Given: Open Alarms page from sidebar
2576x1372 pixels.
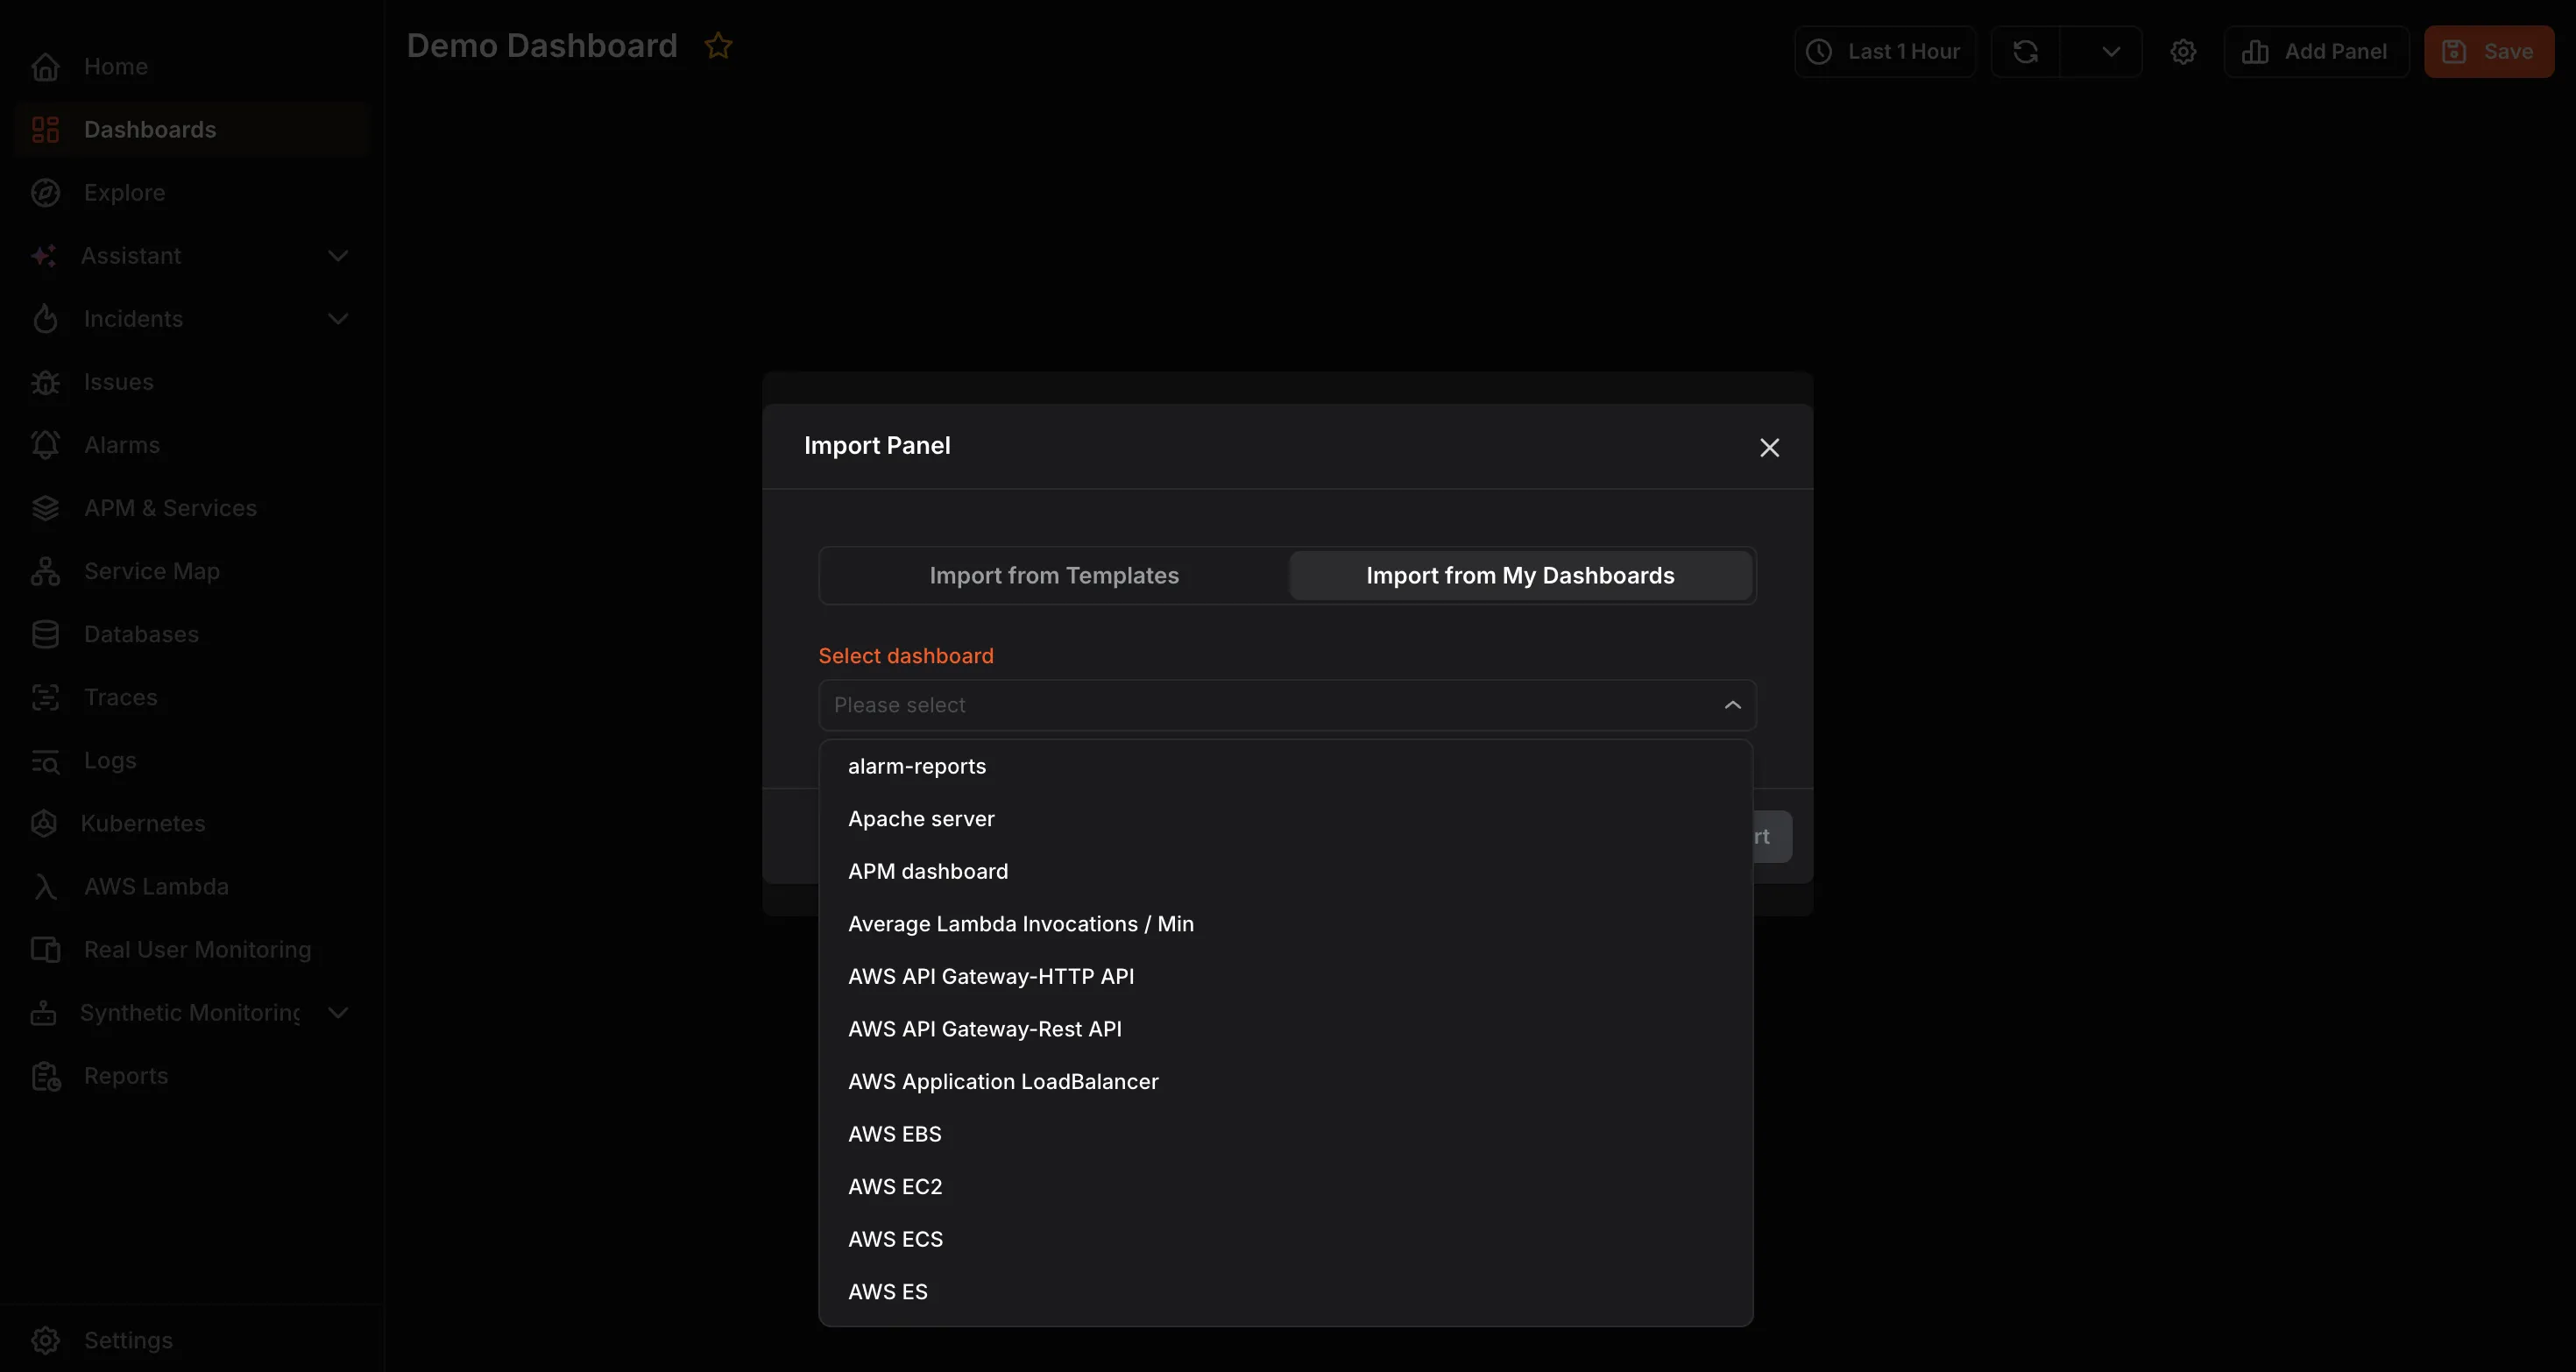Looking at the screenshot, I should (x=192, y=445).
